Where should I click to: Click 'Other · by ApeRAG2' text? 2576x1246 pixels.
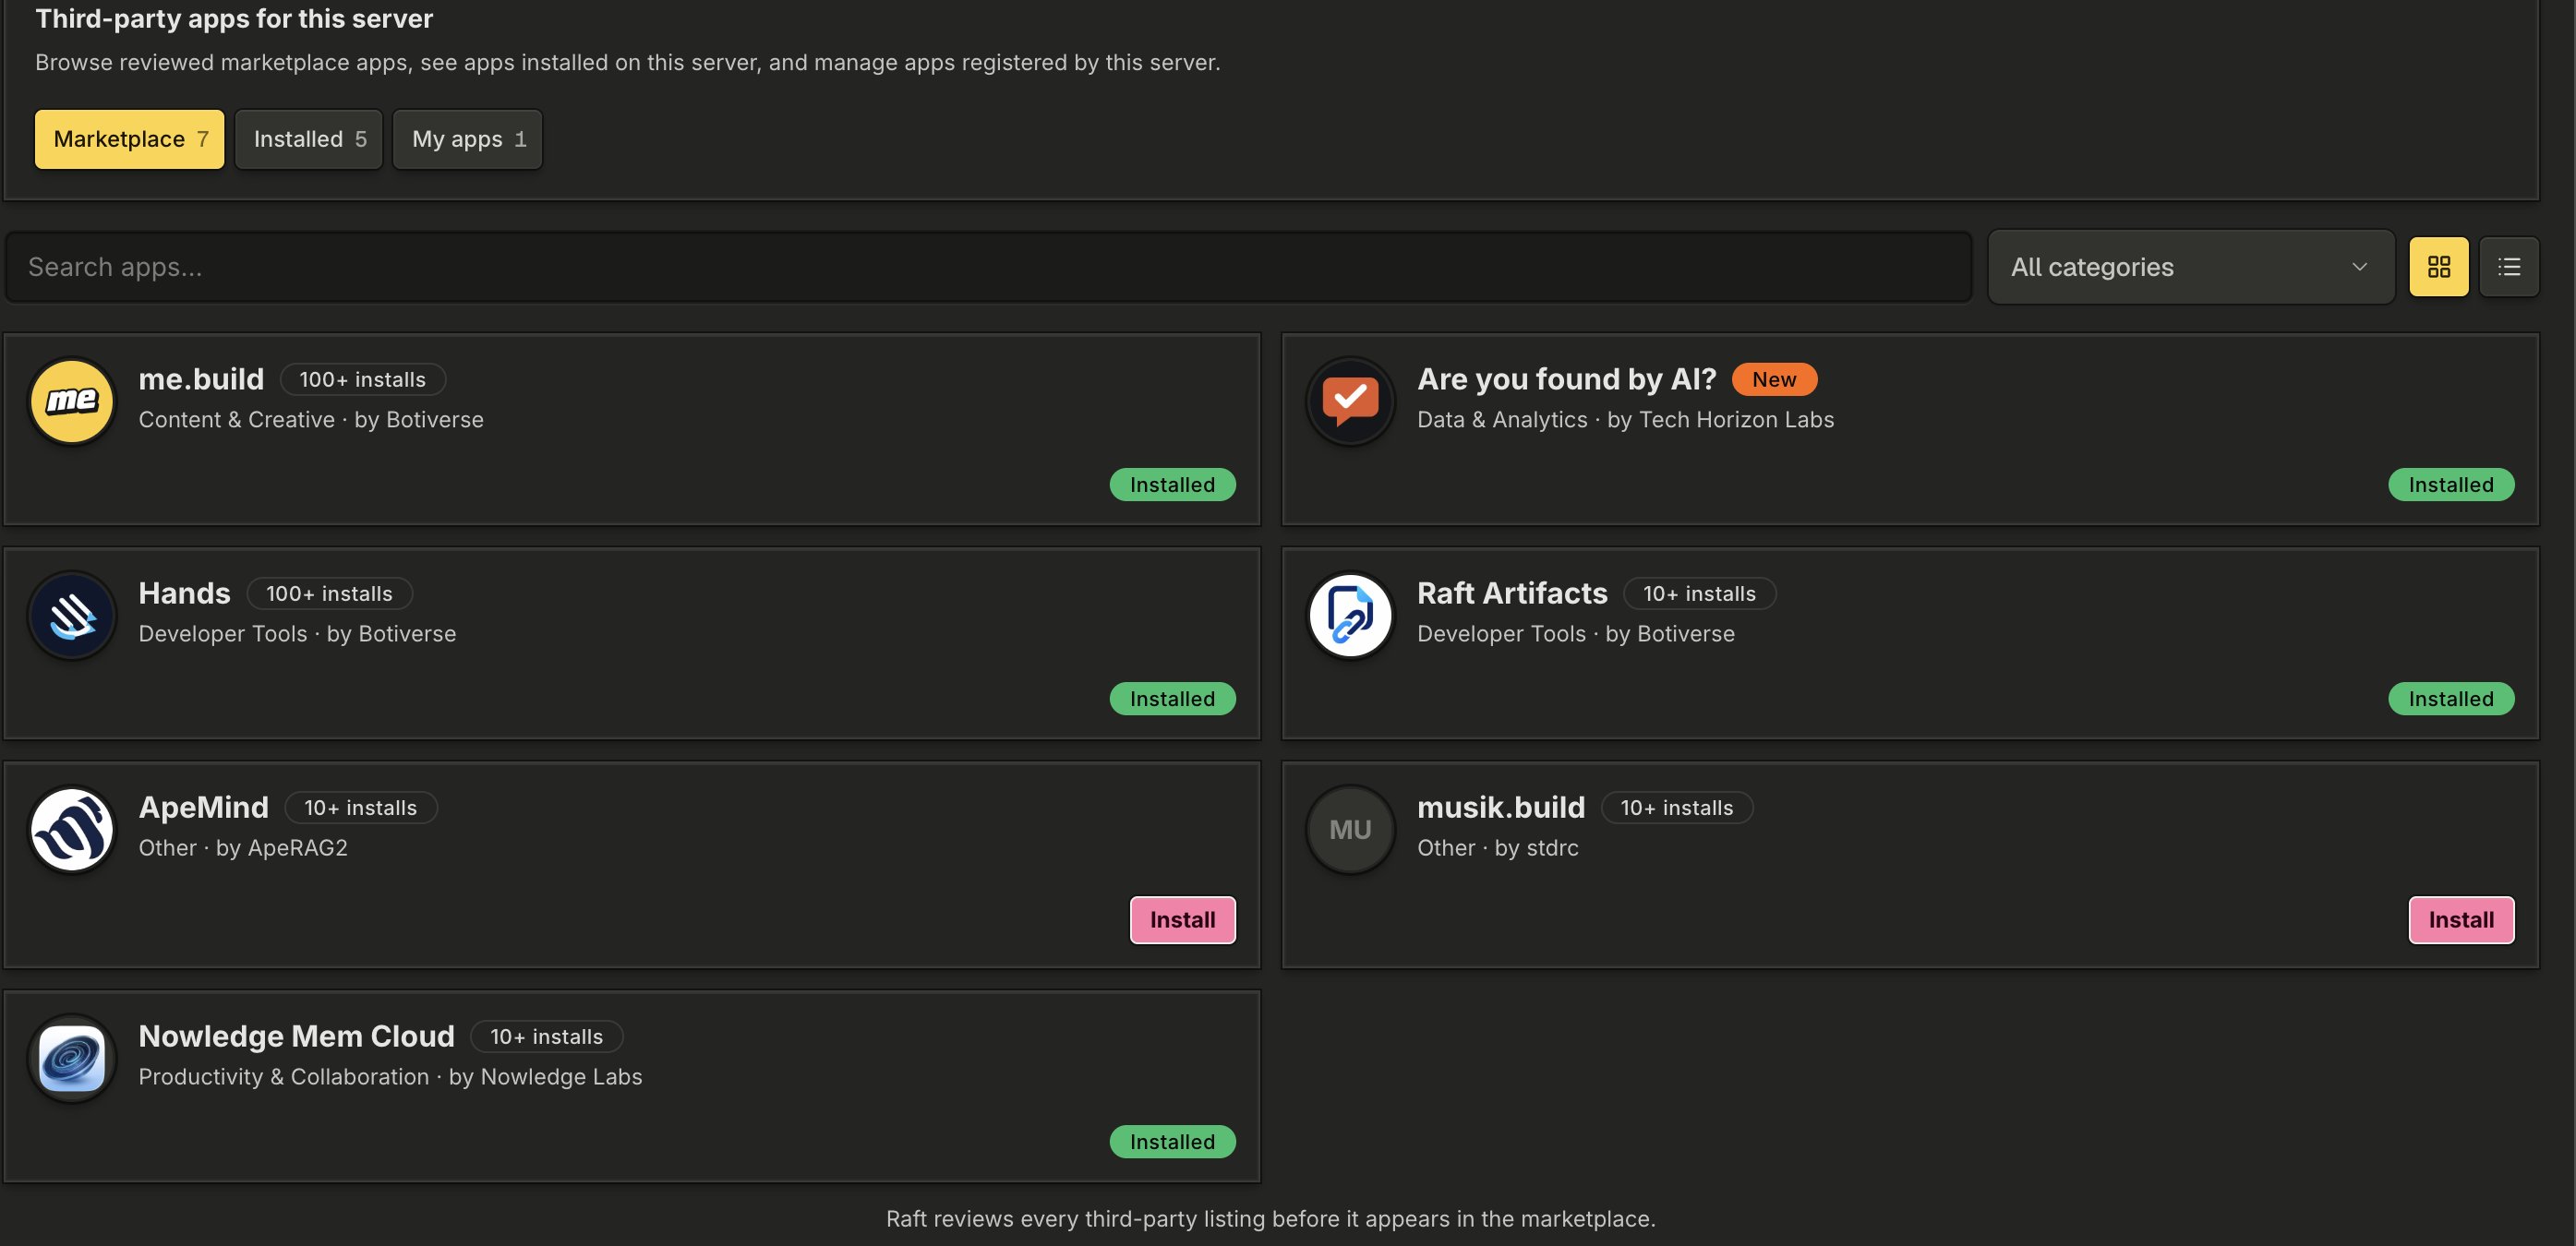(x=243, y=847)
